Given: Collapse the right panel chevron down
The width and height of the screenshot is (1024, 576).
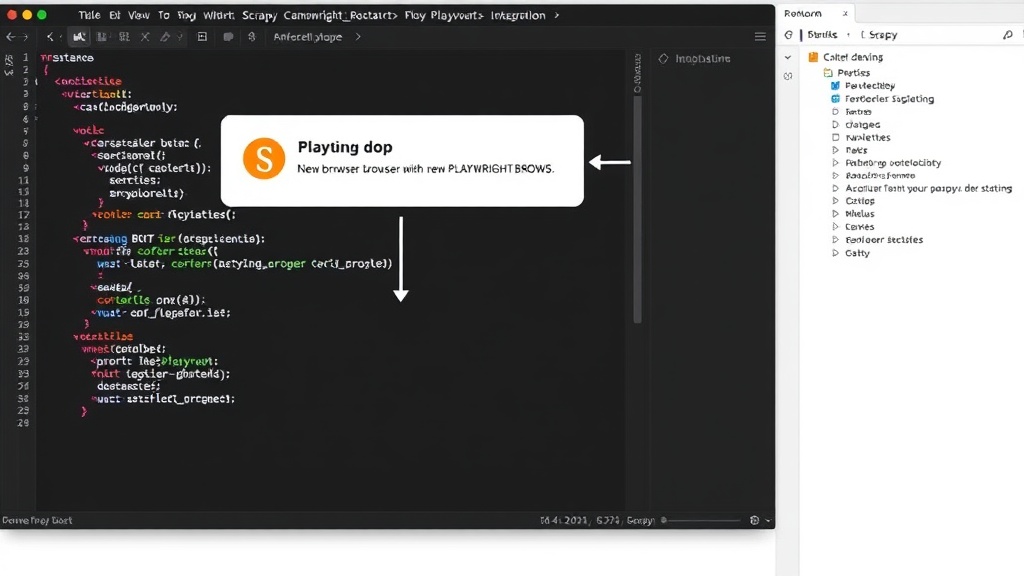Looking at the screenshot, I should (x=788, y=57).
